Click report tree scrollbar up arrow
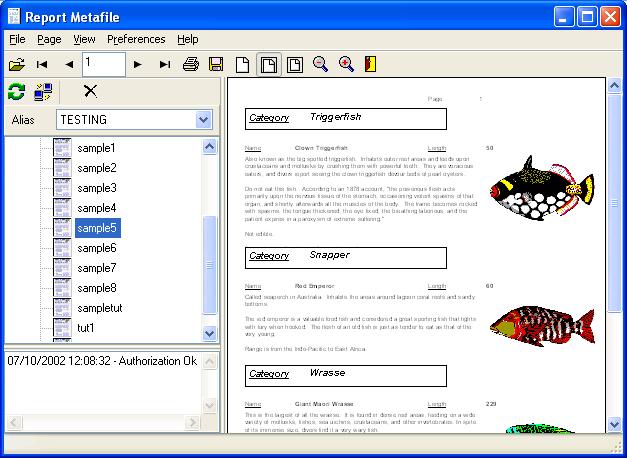627x458 pixels. tap(210, 146)
